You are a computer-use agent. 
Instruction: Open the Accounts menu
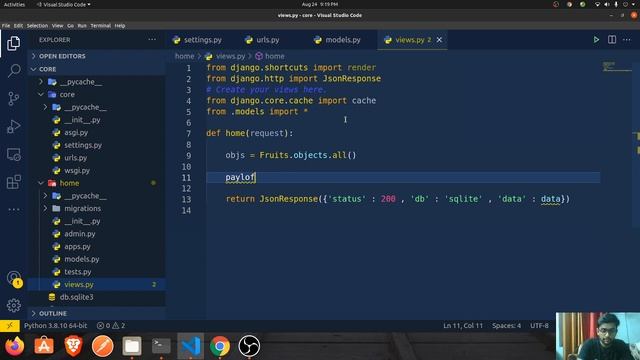point(13,278)
